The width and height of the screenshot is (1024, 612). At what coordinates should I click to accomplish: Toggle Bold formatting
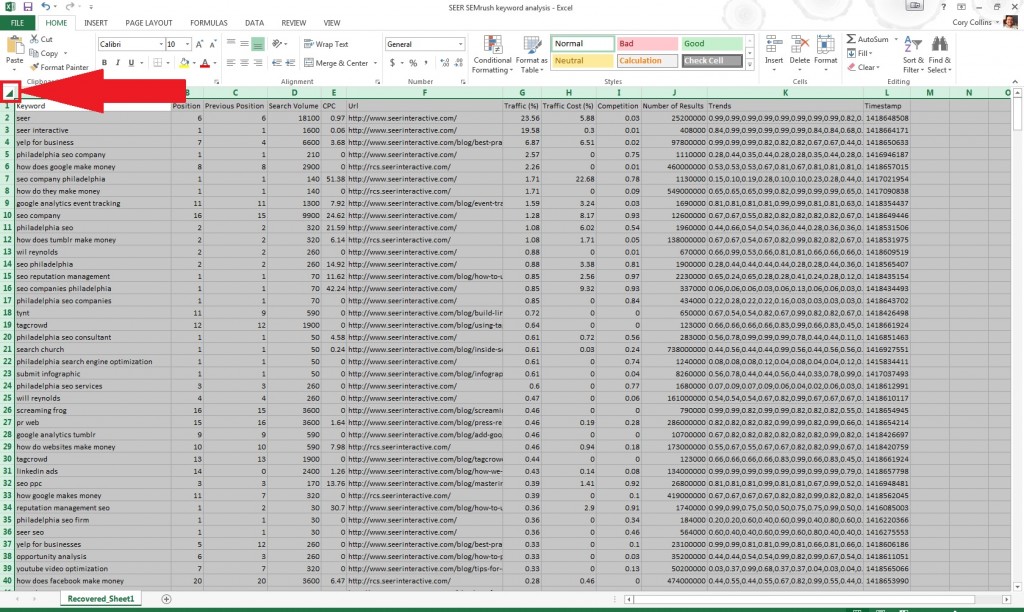point(104,63)
